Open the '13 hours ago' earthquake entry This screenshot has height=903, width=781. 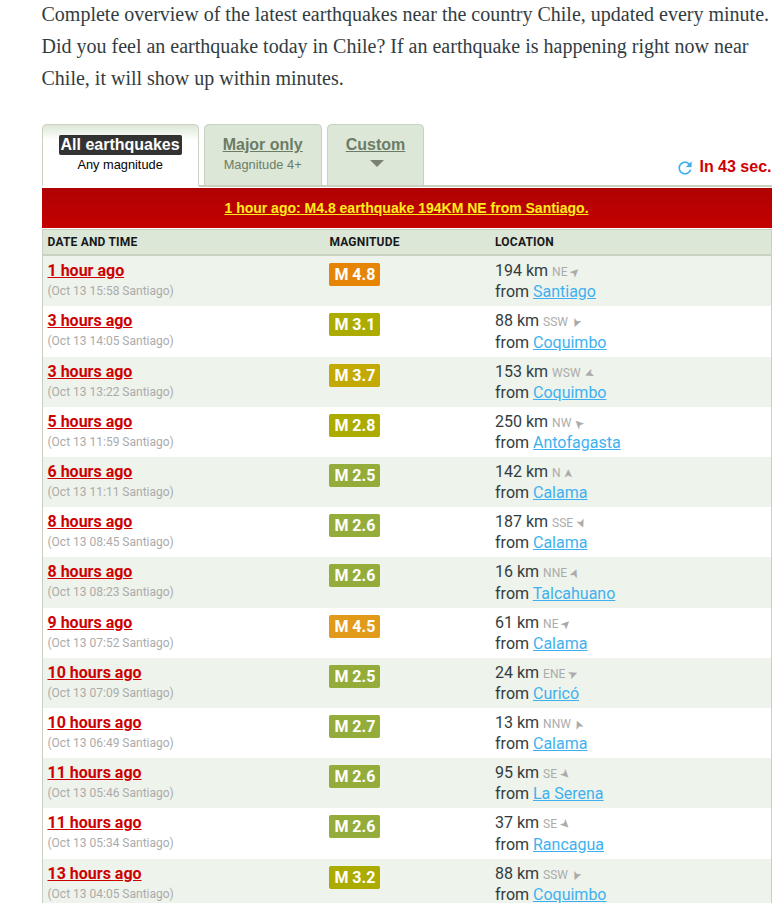click(x=94, y=874)
